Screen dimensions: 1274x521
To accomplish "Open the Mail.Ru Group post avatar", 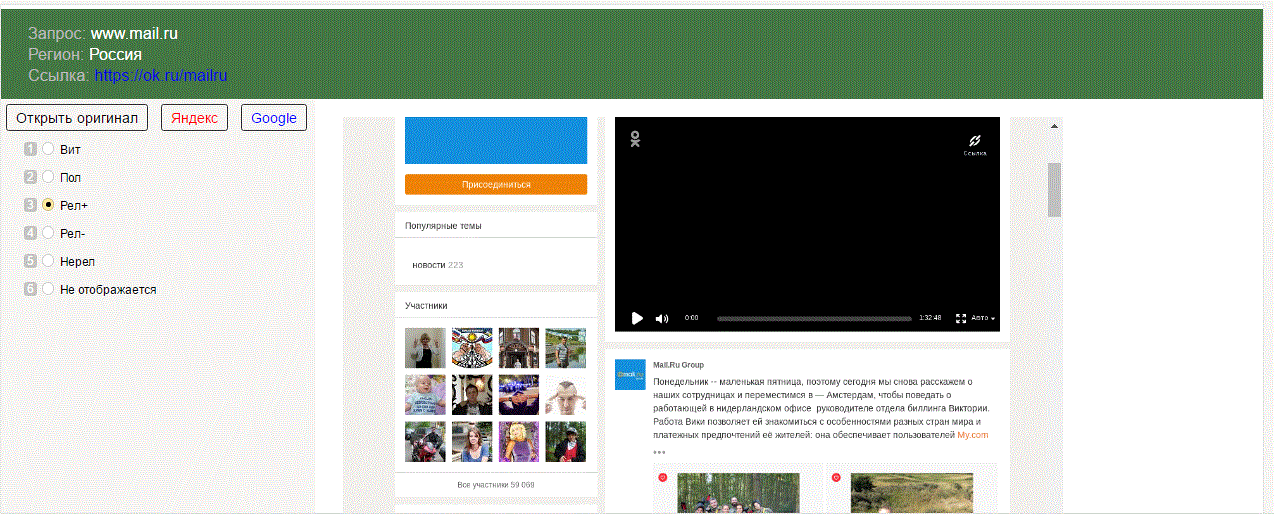I will 630,374.
